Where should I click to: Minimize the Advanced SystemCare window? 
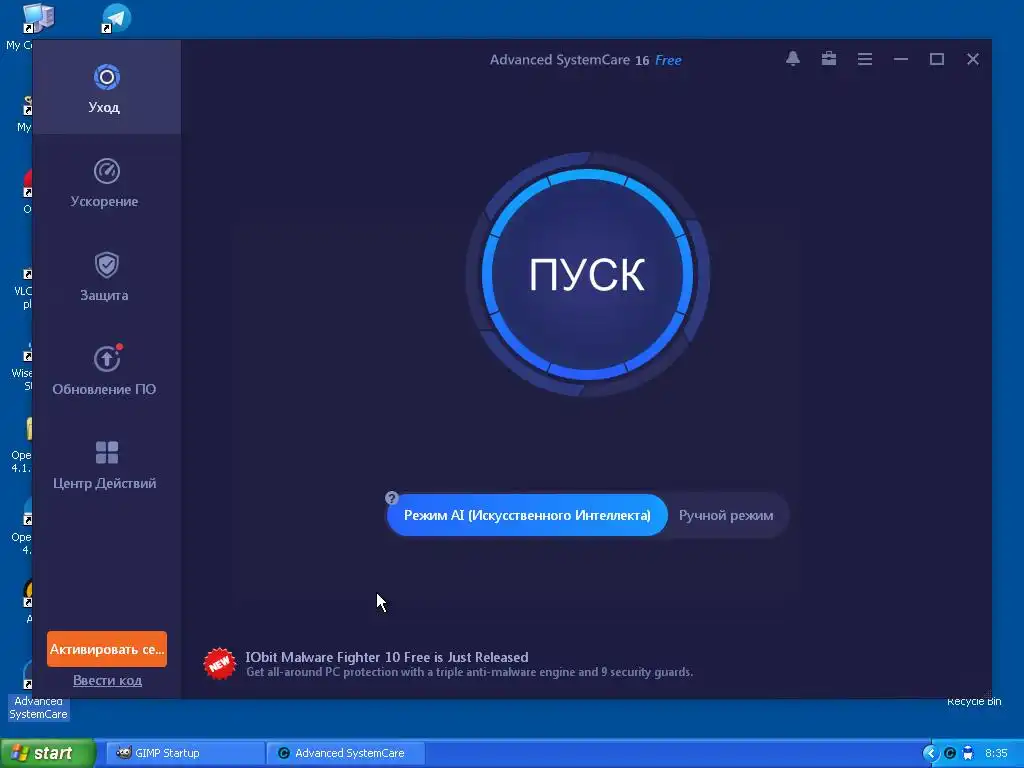click(901, 59)
